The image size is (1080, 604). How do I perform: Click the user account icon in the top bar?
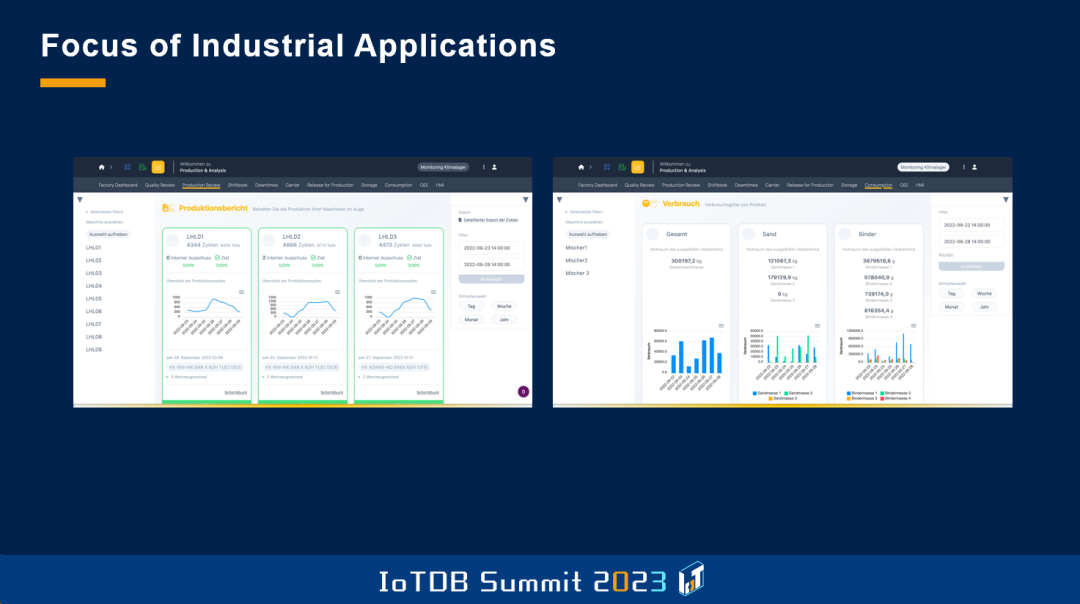point(494,167)
